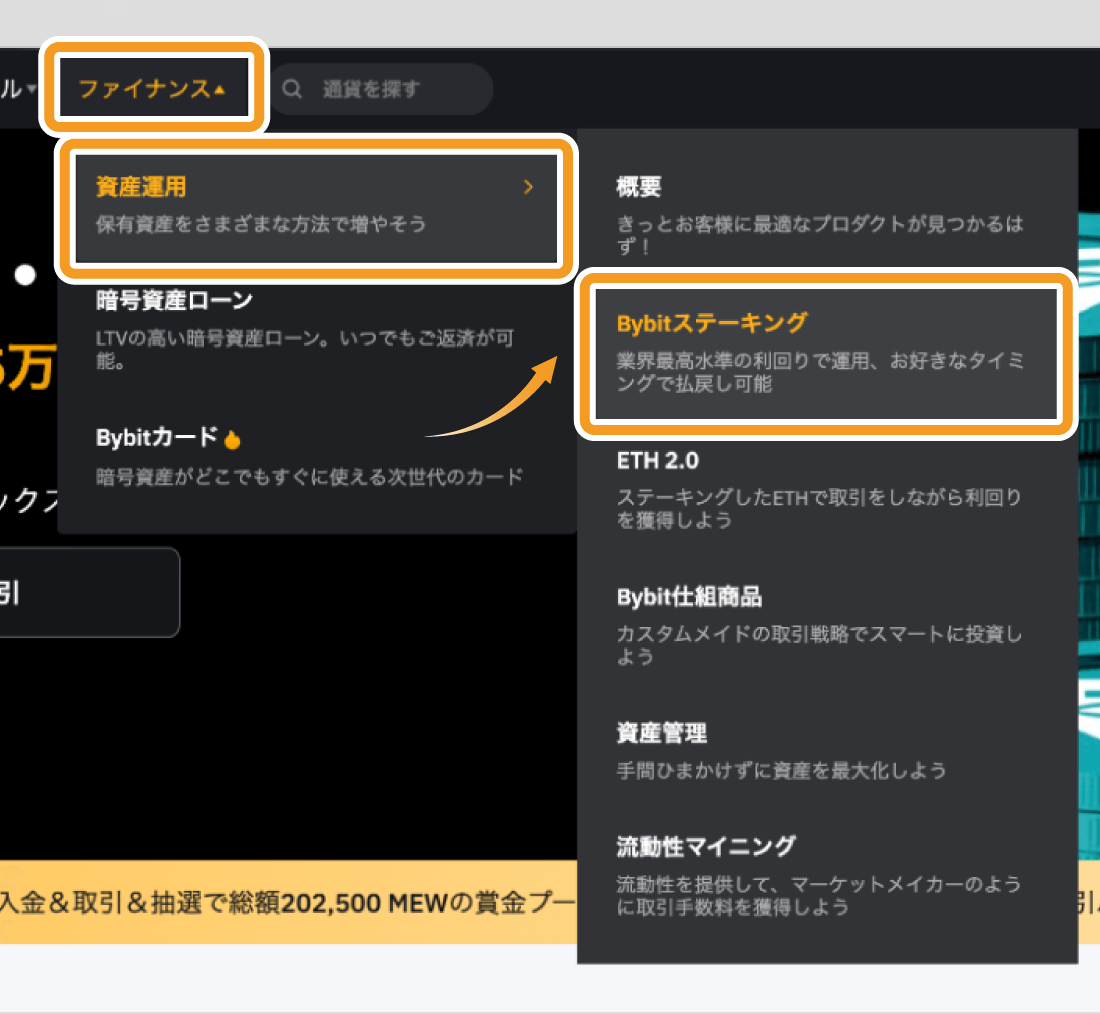Click the 手間ひまかけずに資産を最大化しよう text

[x=781, y=770]
